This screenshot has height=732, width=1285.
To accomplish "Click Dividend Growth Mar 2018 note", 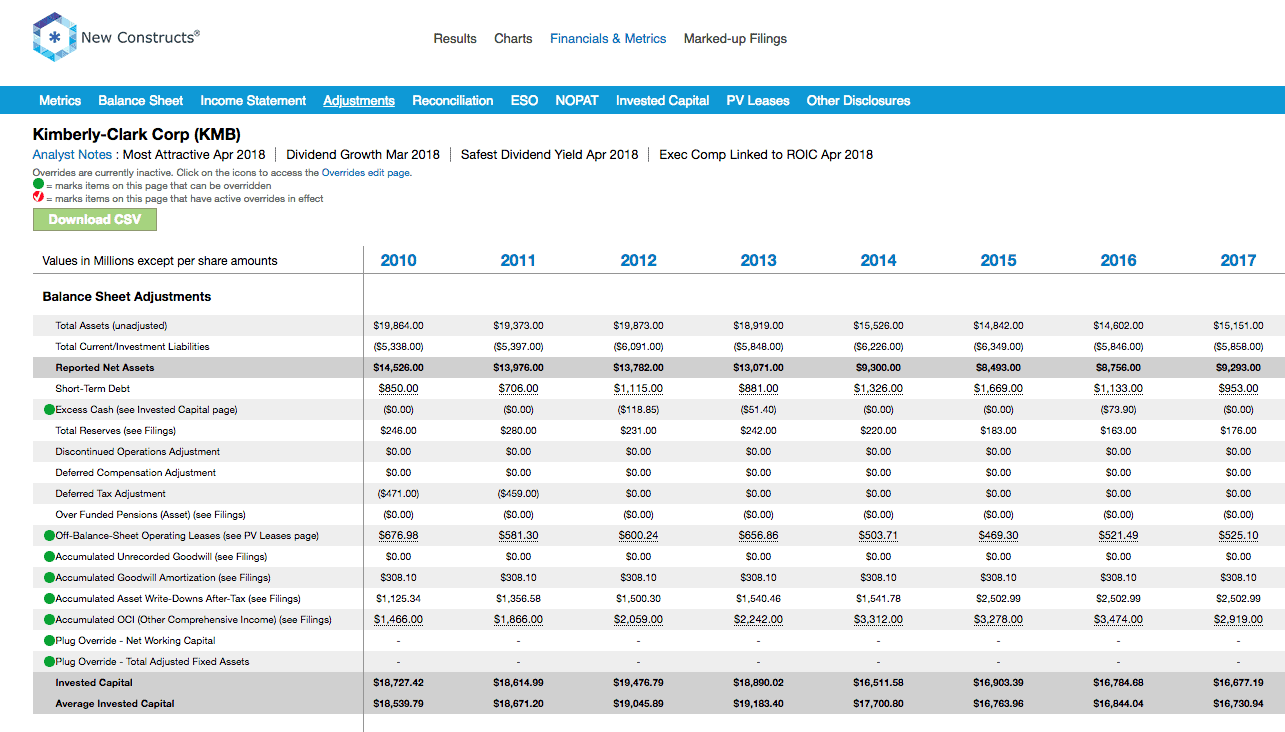I will pos(363,155).
